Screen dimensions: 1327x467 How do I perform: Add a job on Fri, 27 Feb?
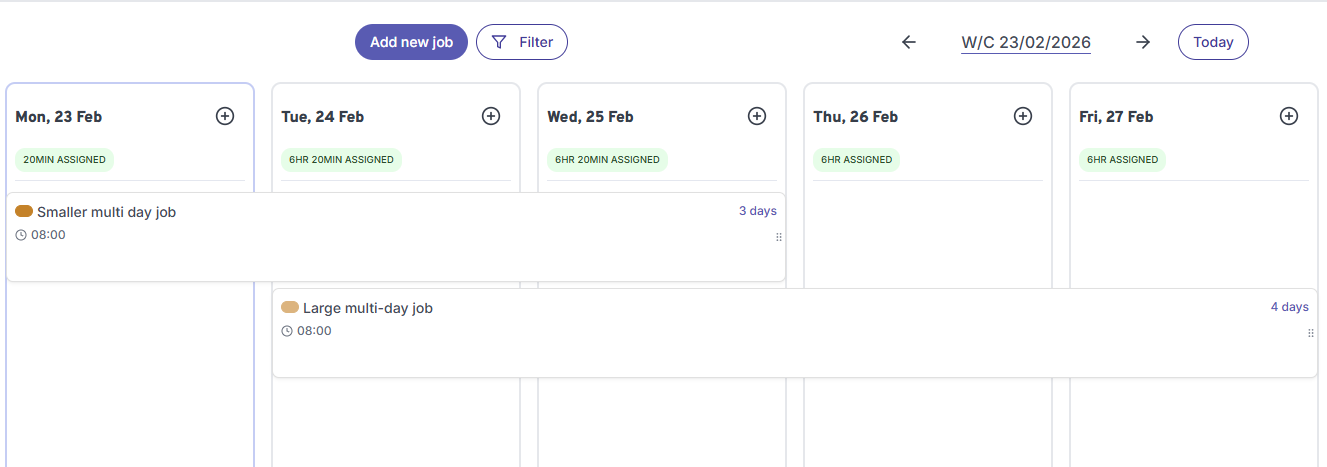tap(1289, 116)
